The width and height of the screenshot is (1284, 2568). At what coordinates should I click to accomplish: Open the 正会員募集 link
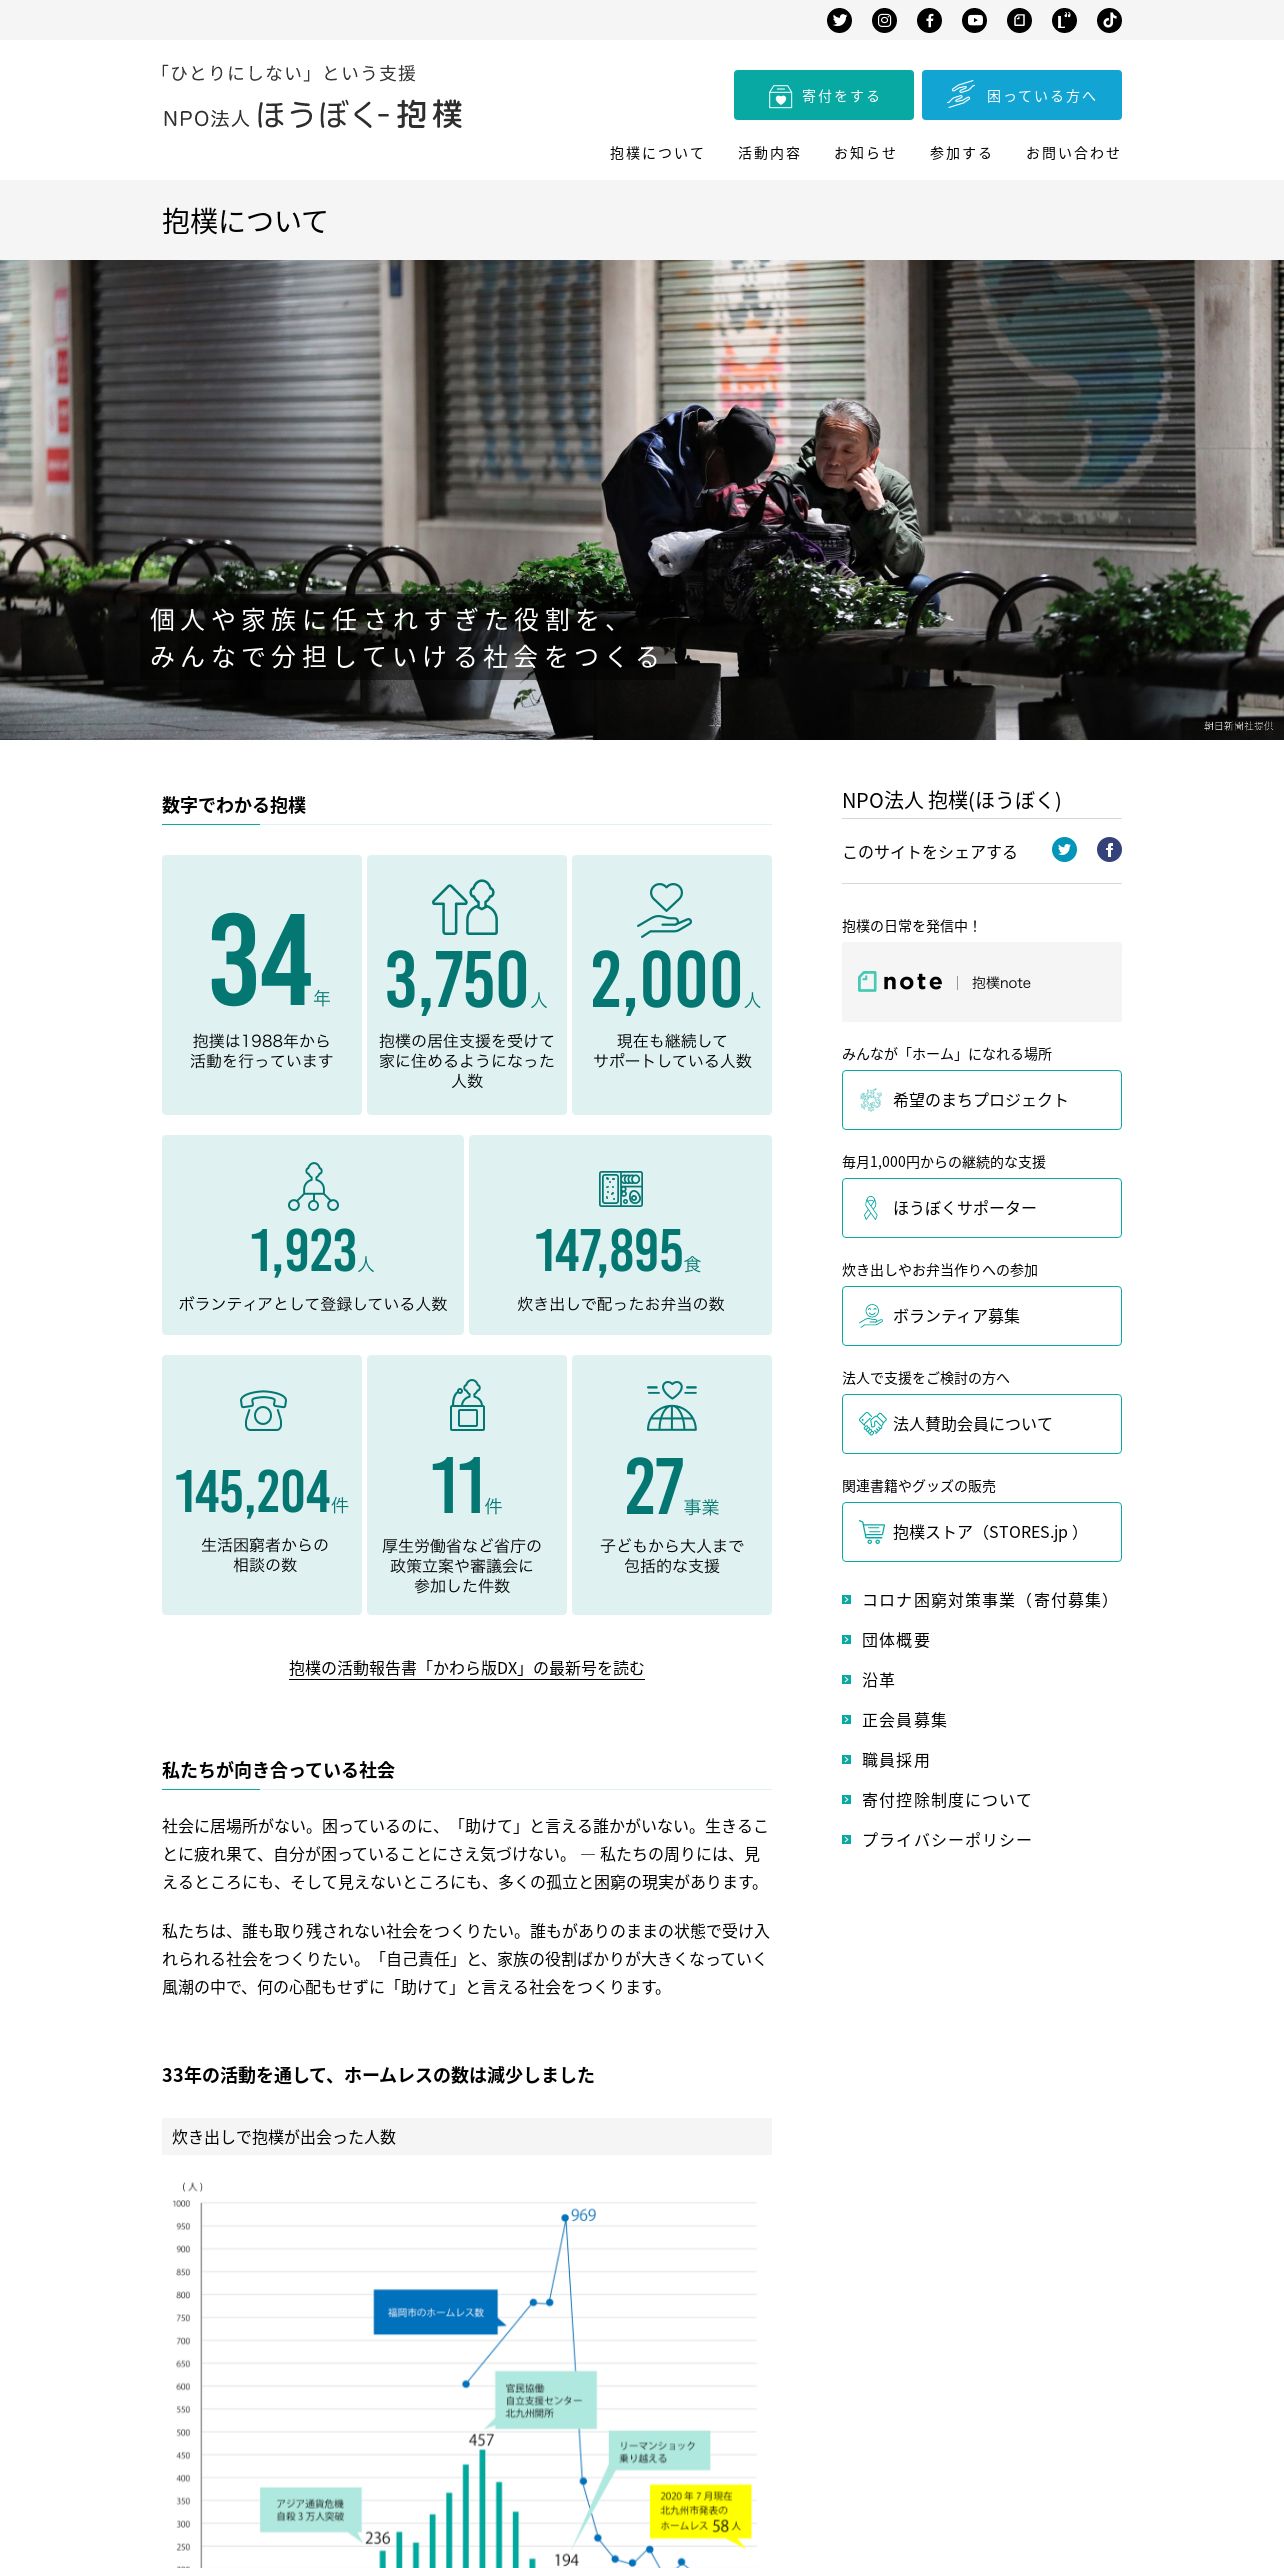(x=904, y=1720)
